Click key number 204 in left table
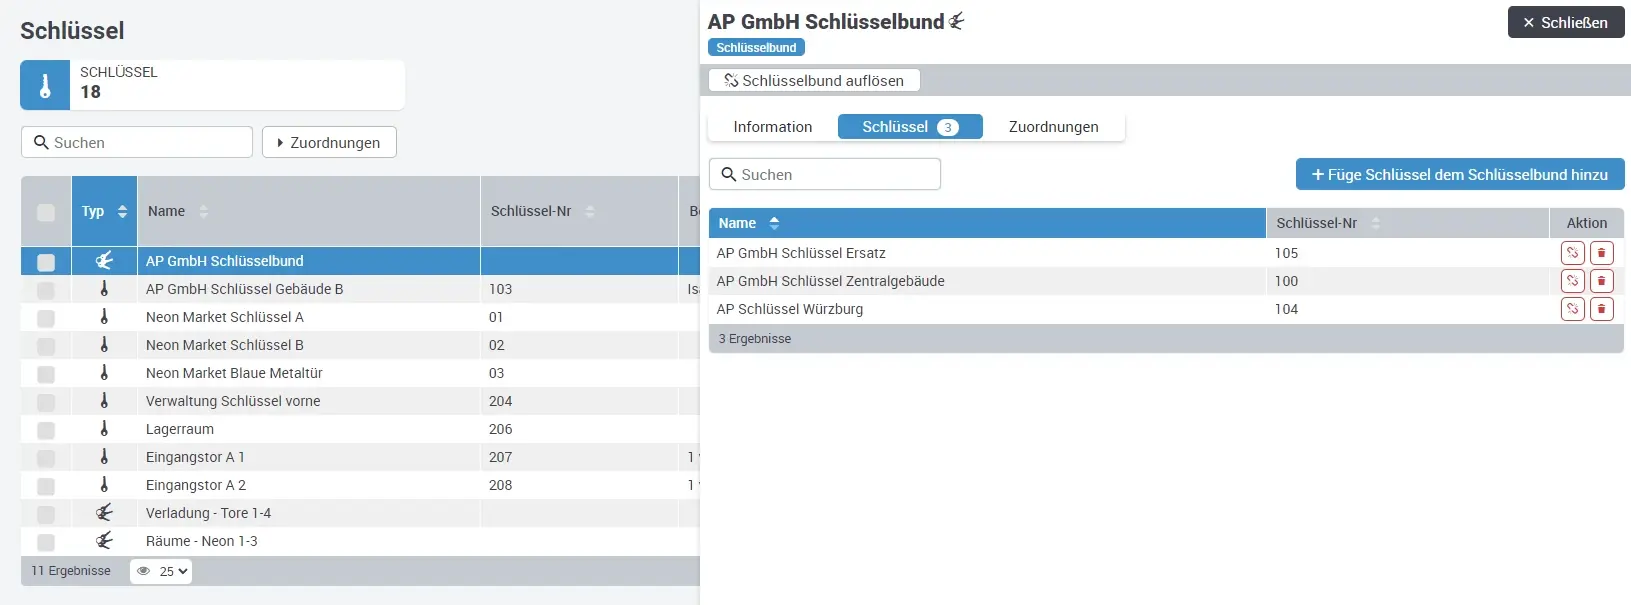The height and width of the screenshot is (605, 1631). click(500, 401)
